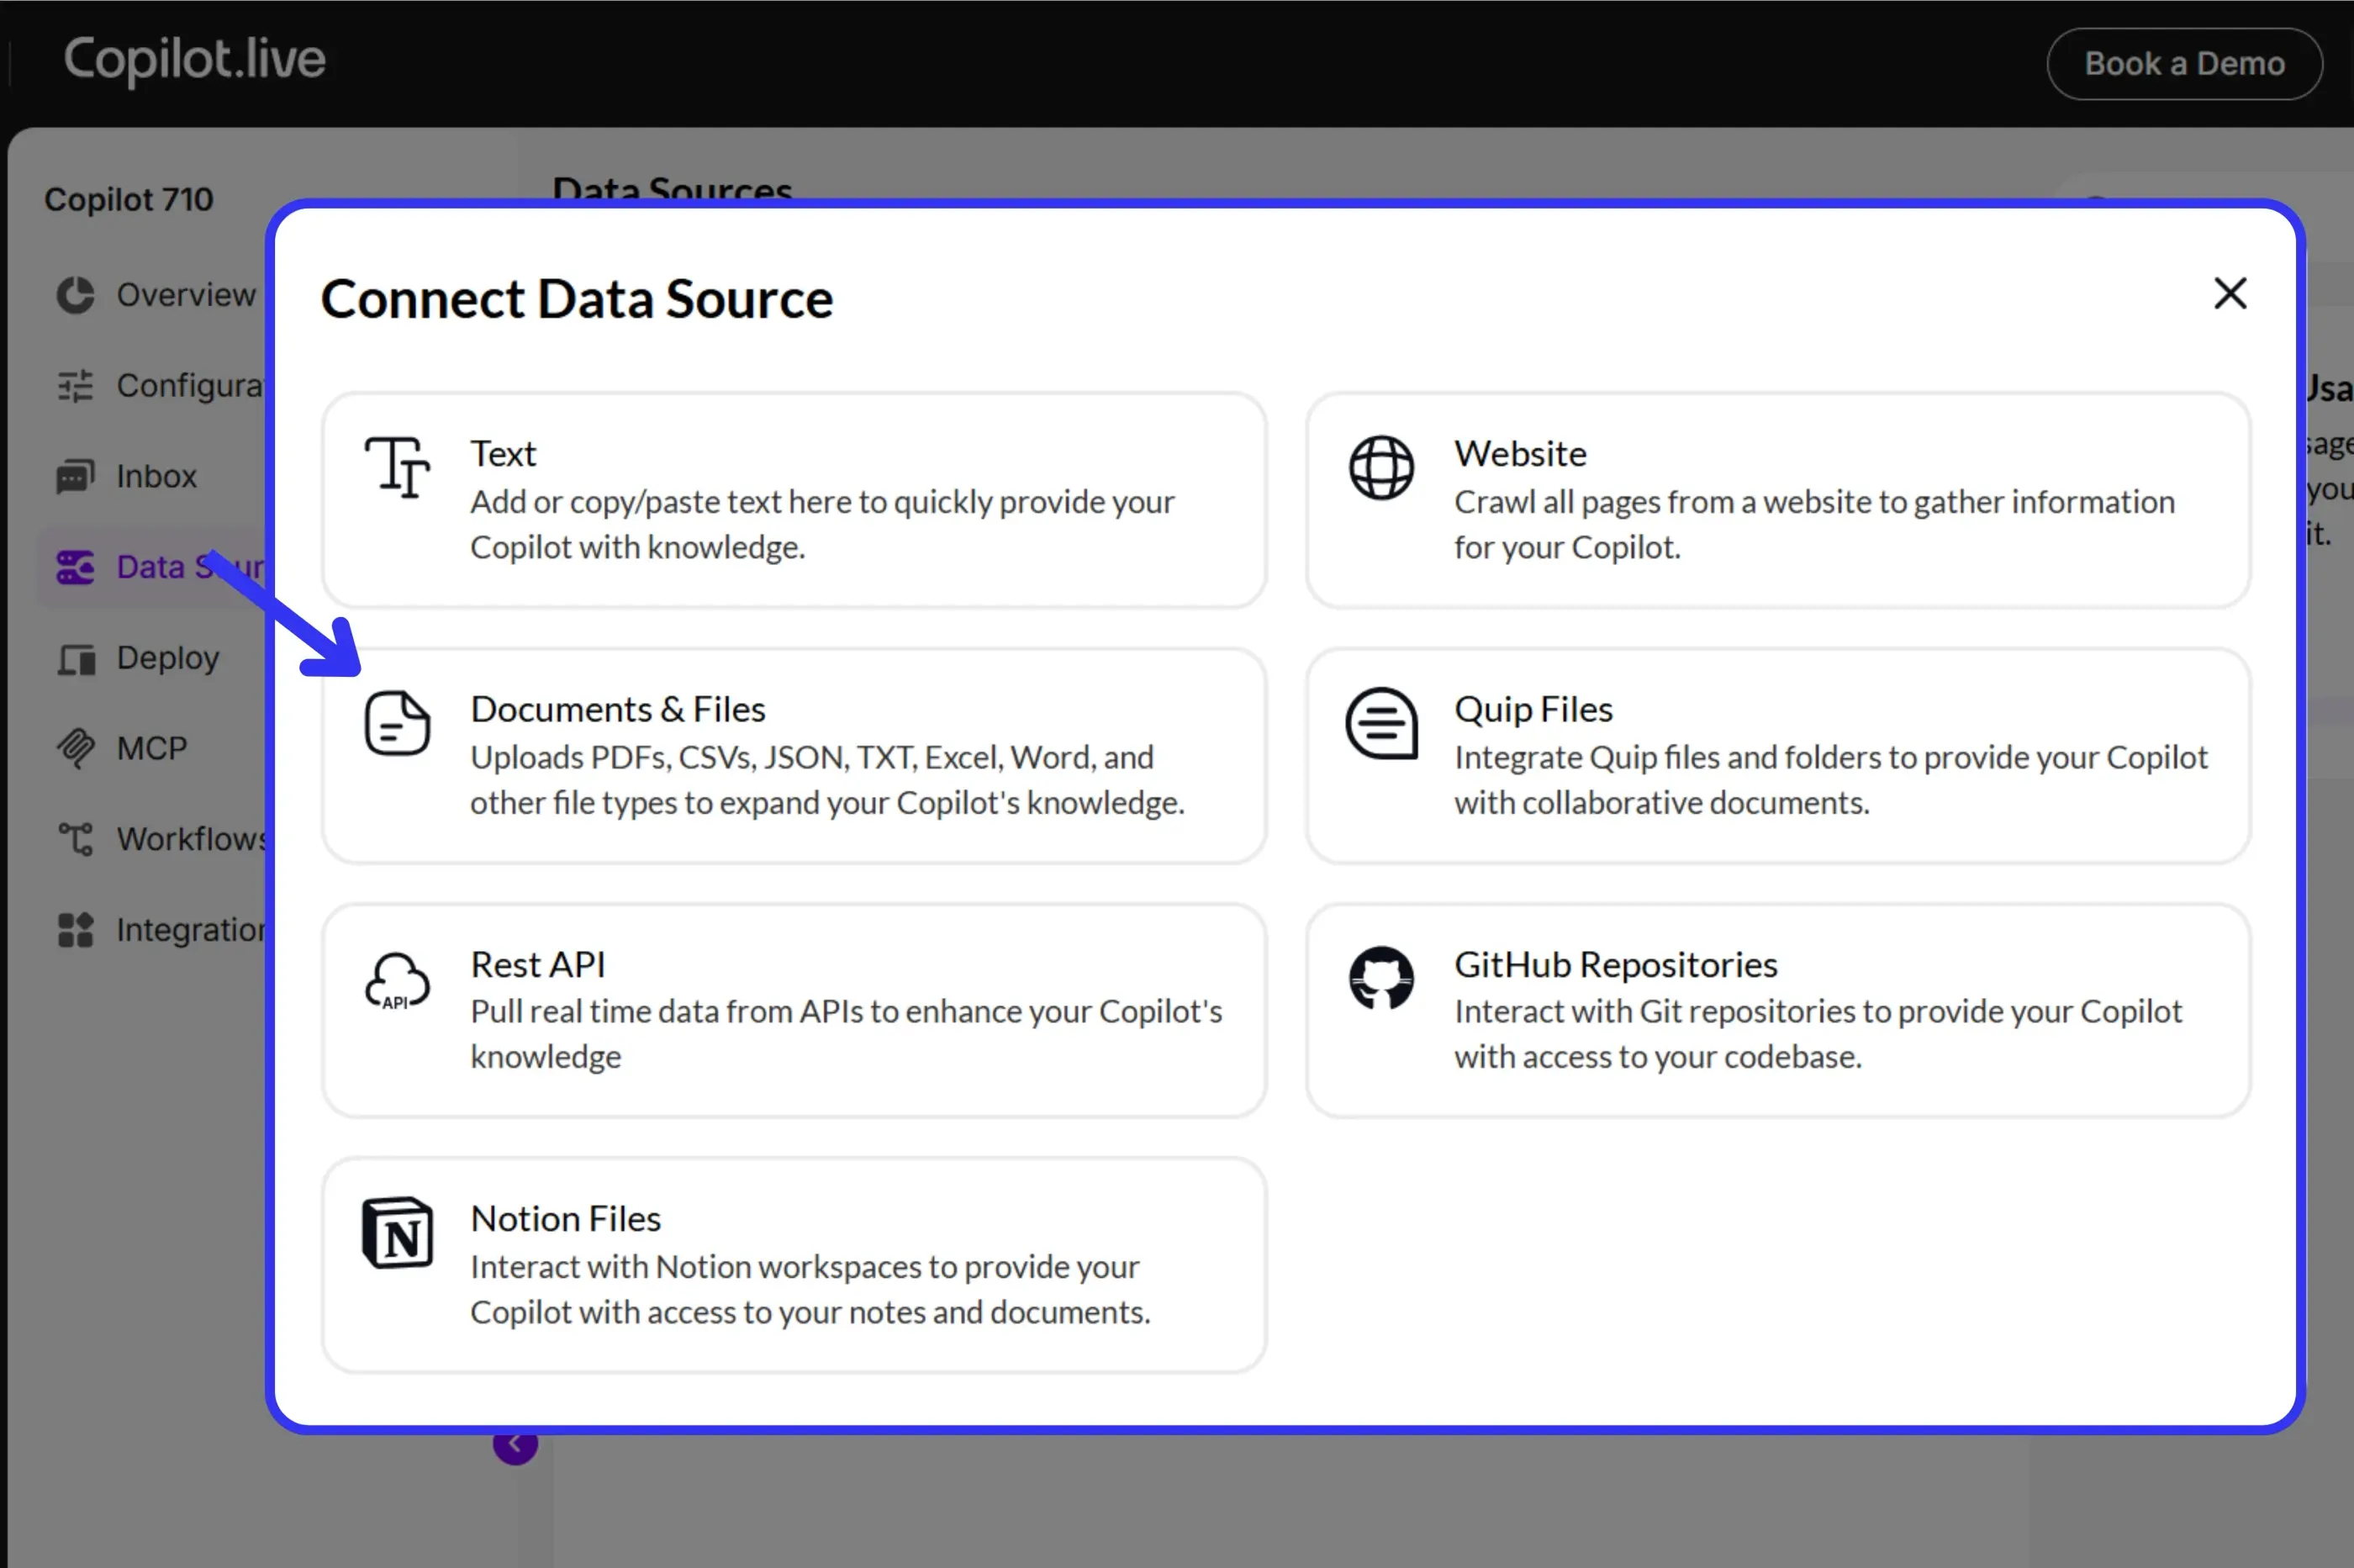Click the Data Sources database icon
Image resolution: width=2354 pixels, height=1568 pixels.
(x=75, y=566)
